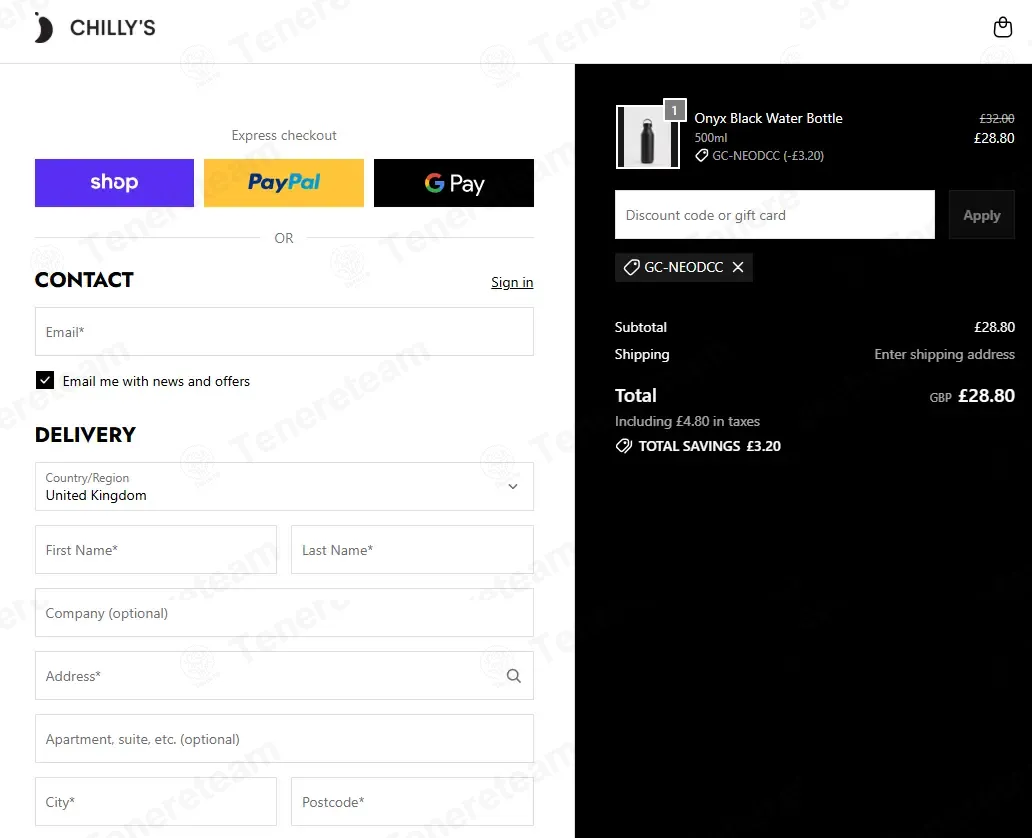Image resolution: width=1032 pixels, height=838 pixels.
Task: Remove the GC-NEODCC discount code
Action: tap(738, 267)
